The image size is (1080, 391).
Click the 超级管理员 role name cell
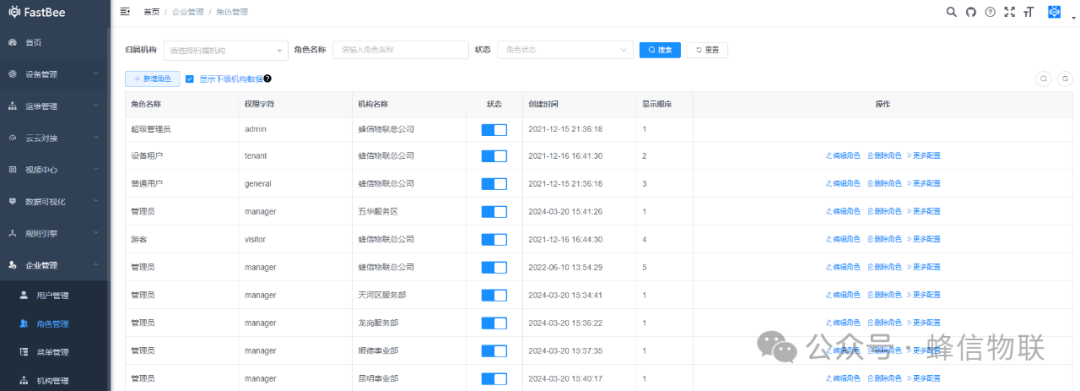click(x=151, y=129)
